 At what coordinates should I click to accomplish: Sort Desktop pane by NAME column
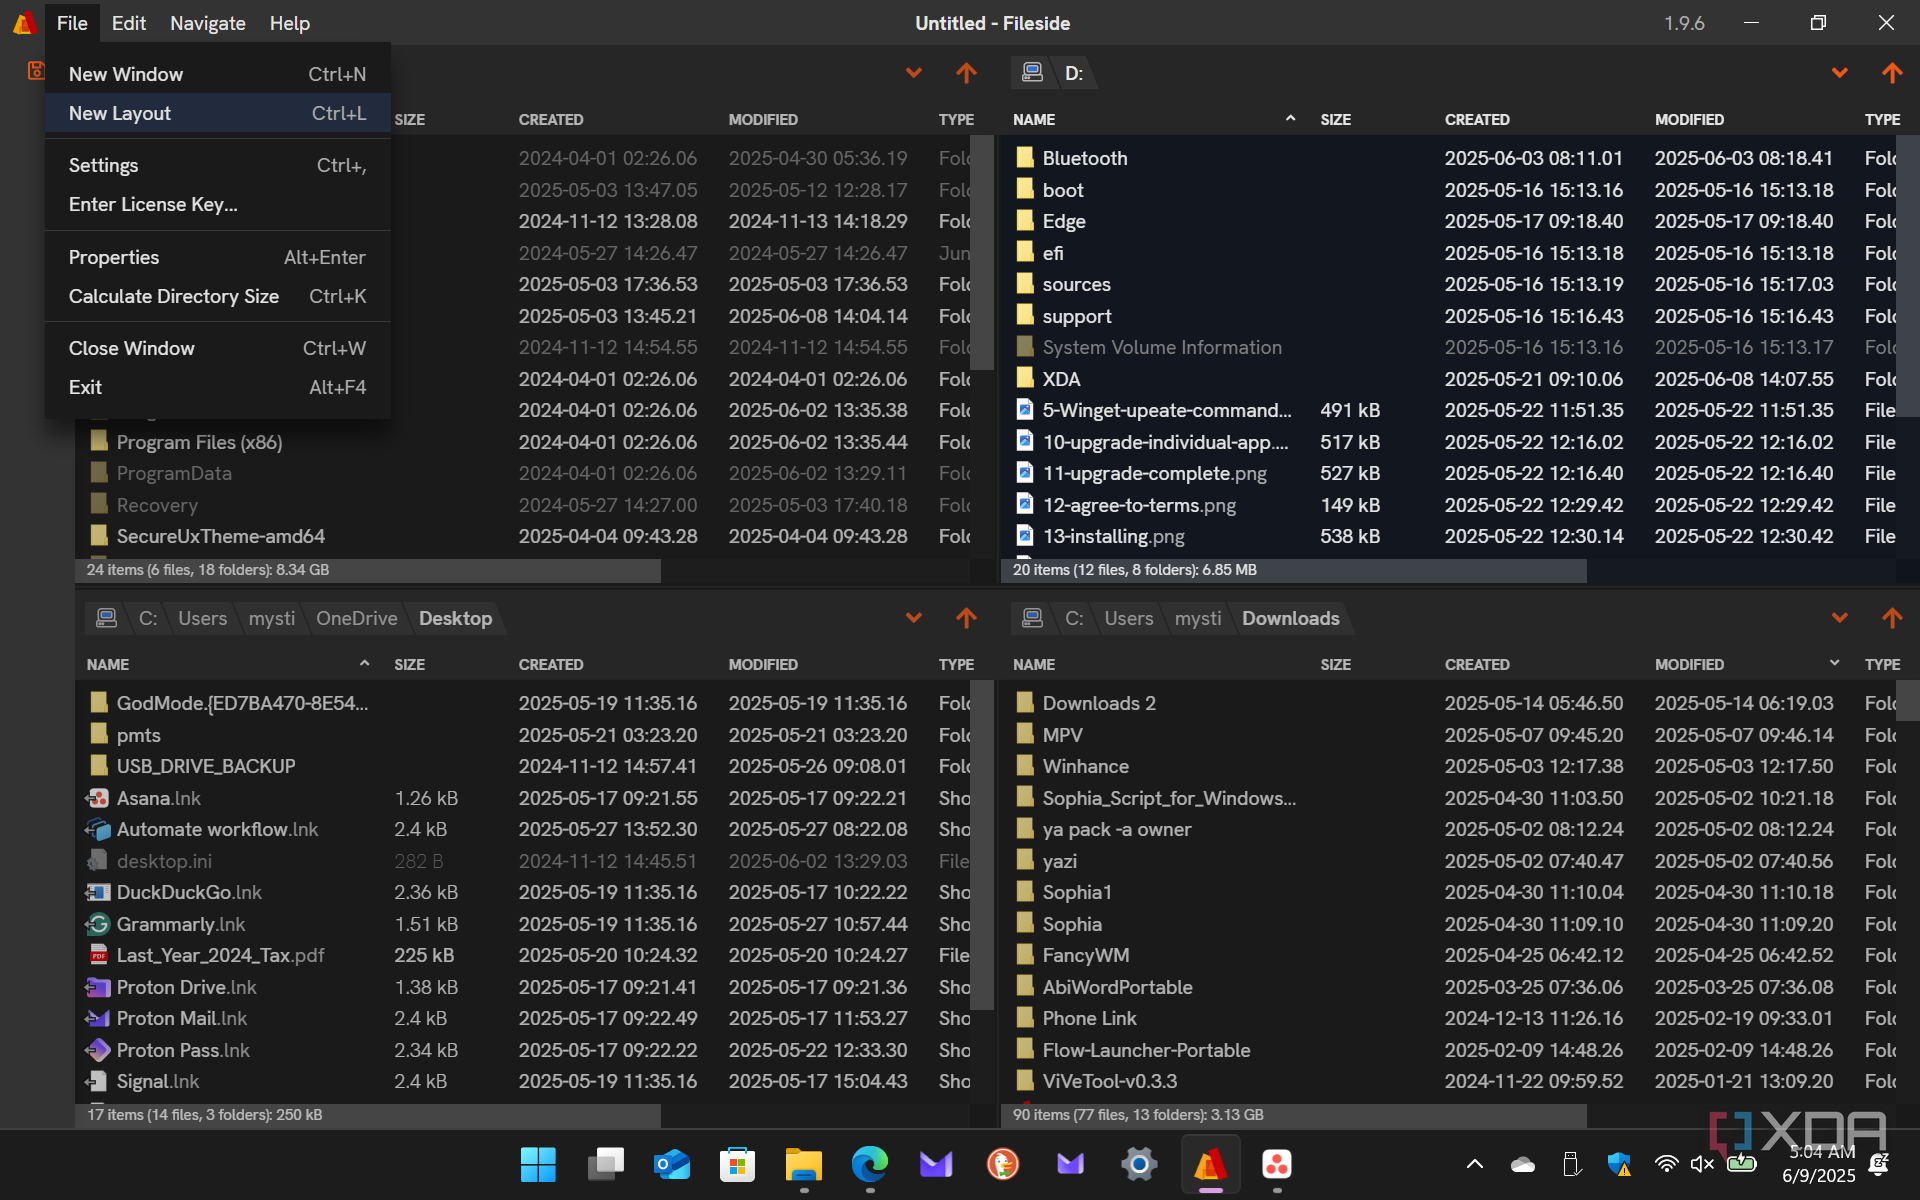(x=108, y=664)
